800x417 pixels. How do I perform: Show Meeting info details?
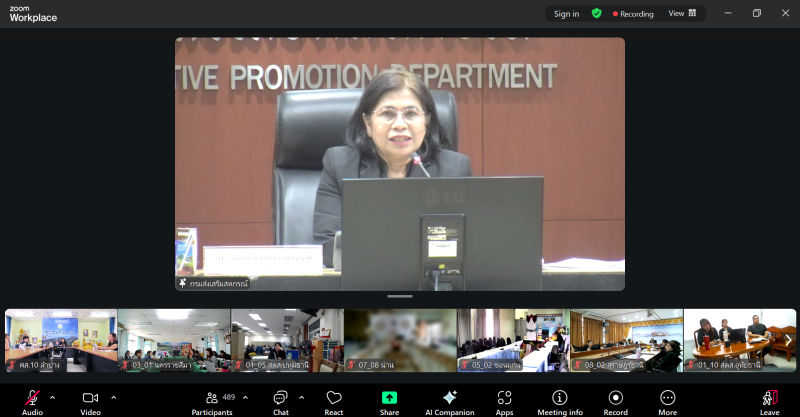click(x=560, y=398)
